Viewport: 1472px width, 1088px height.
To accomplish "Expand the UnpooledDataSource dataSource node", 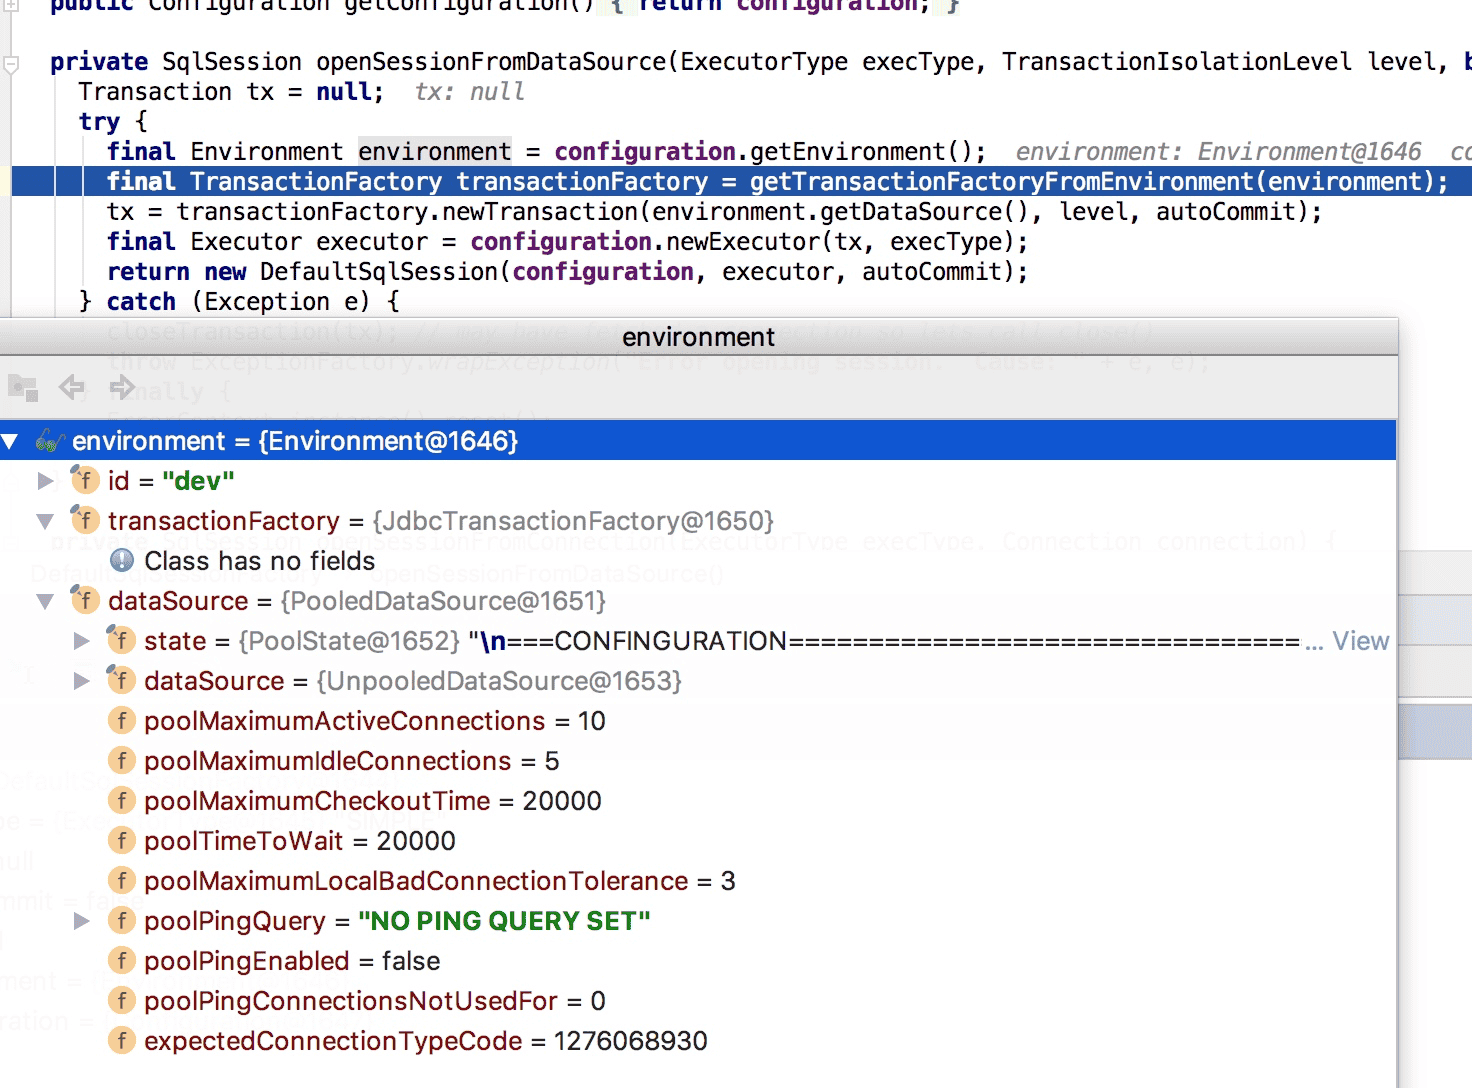I will pyautogui.click(x=82, y=681).
